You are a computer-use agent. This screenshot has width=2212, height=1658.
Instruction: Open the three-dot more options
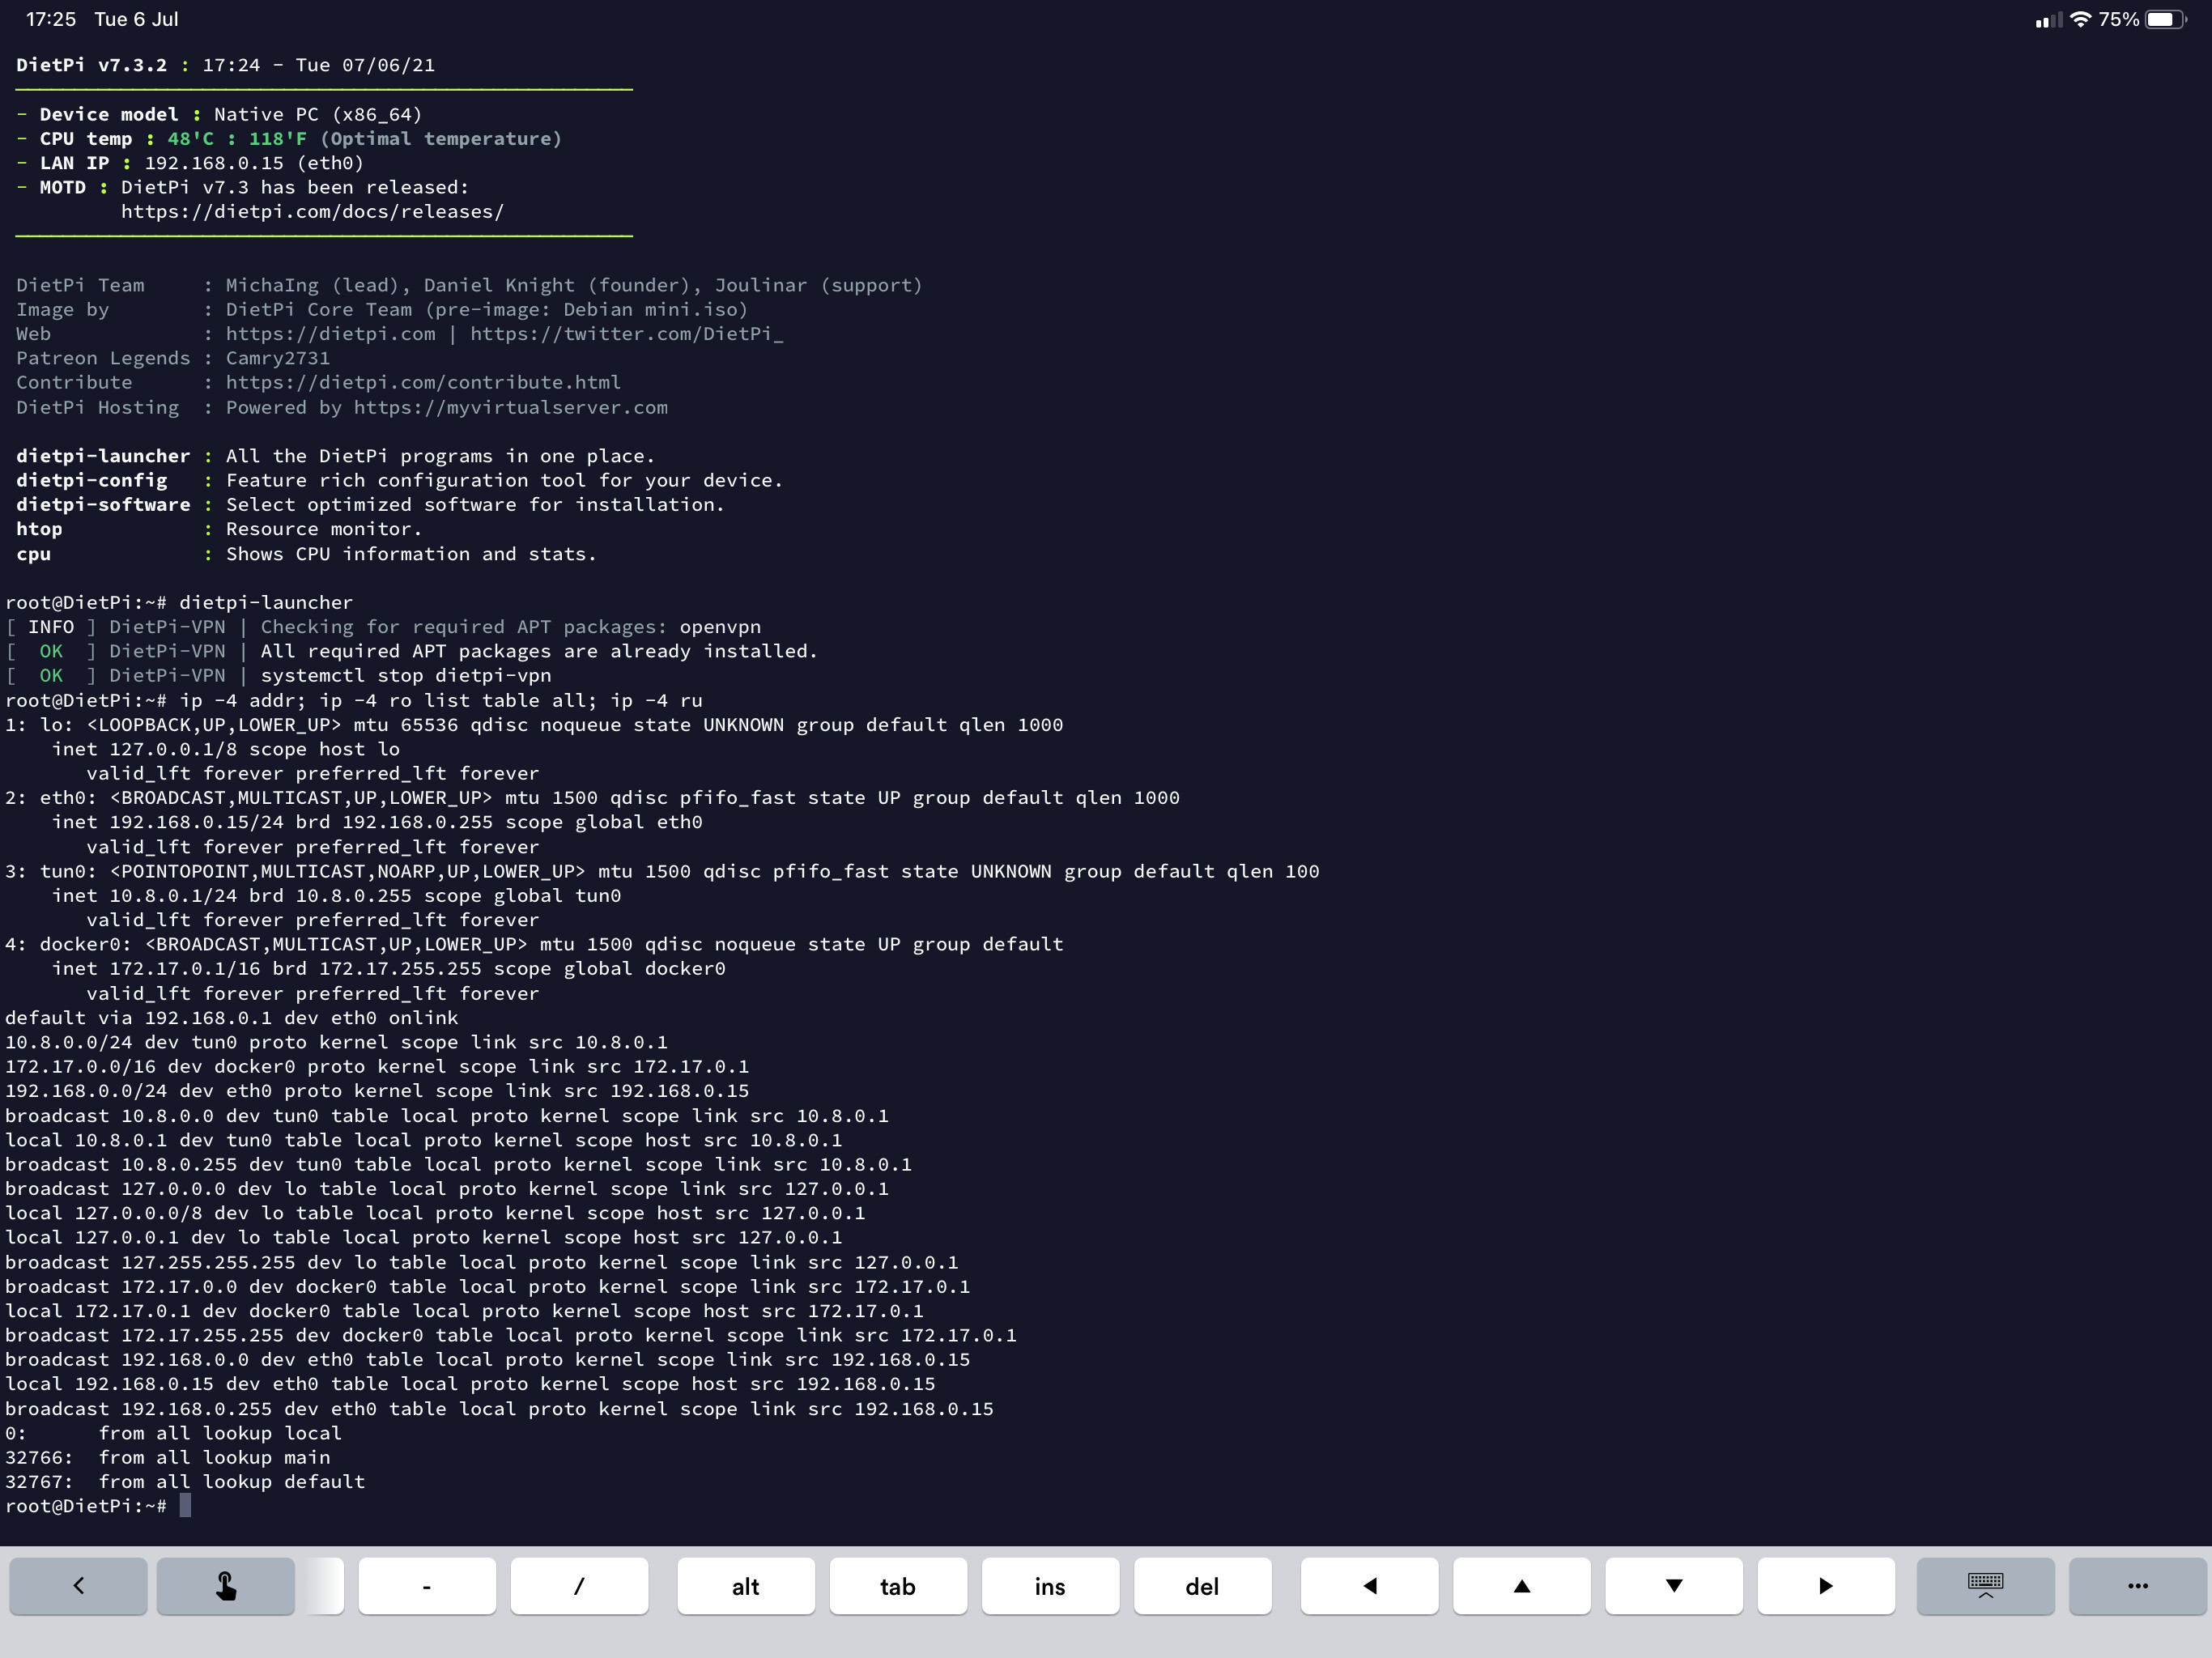click(2137, 1585)
